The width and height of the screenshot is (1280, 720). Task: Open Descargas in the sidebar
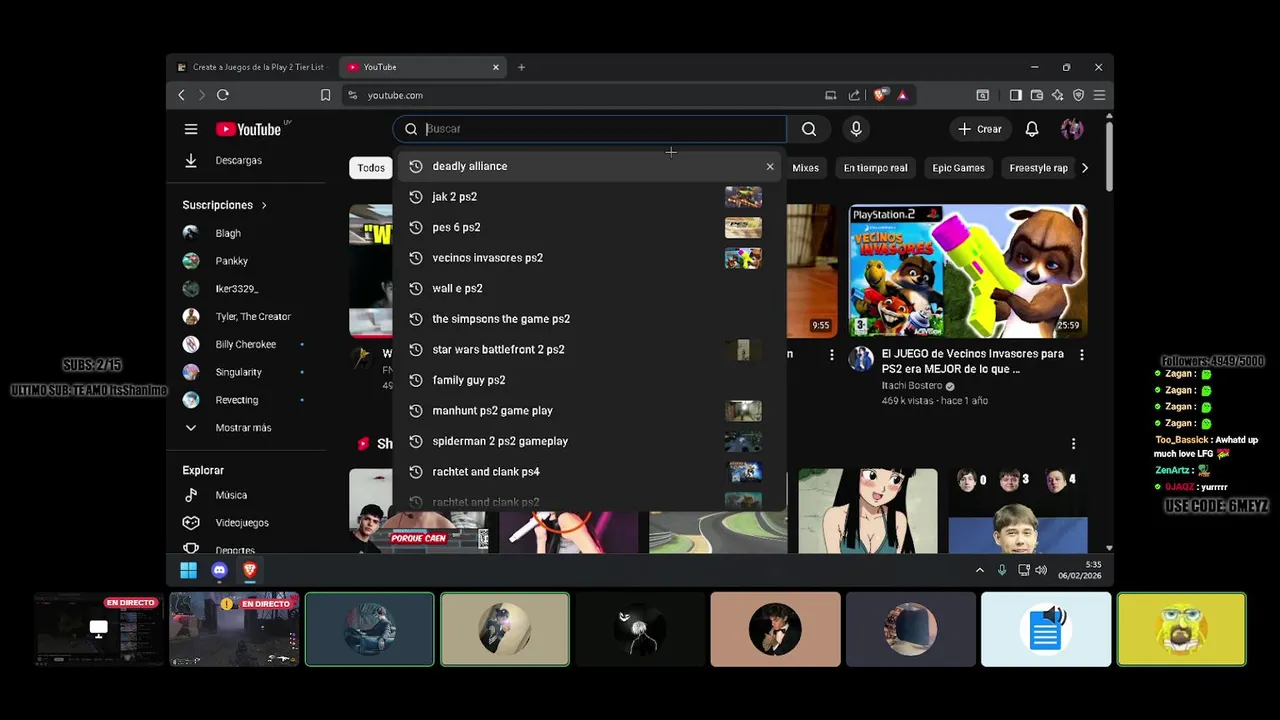(x=238, y=160)
